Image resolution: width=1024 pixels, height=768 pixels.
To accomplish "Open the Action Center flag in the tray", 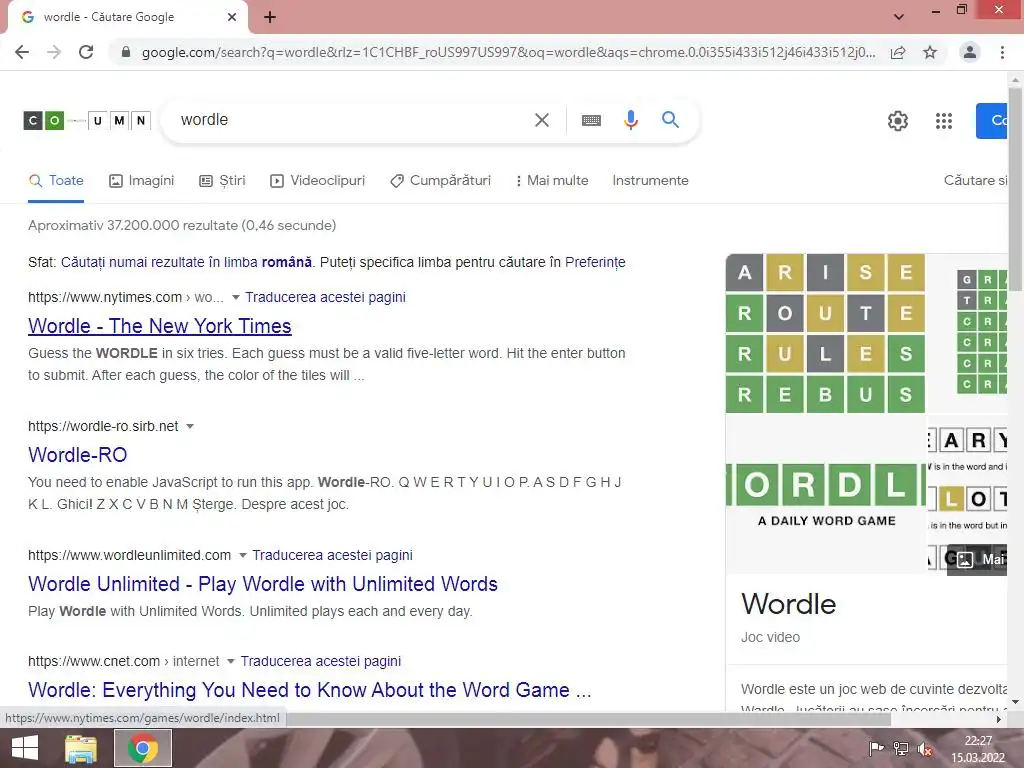I will tap(876, 748).
